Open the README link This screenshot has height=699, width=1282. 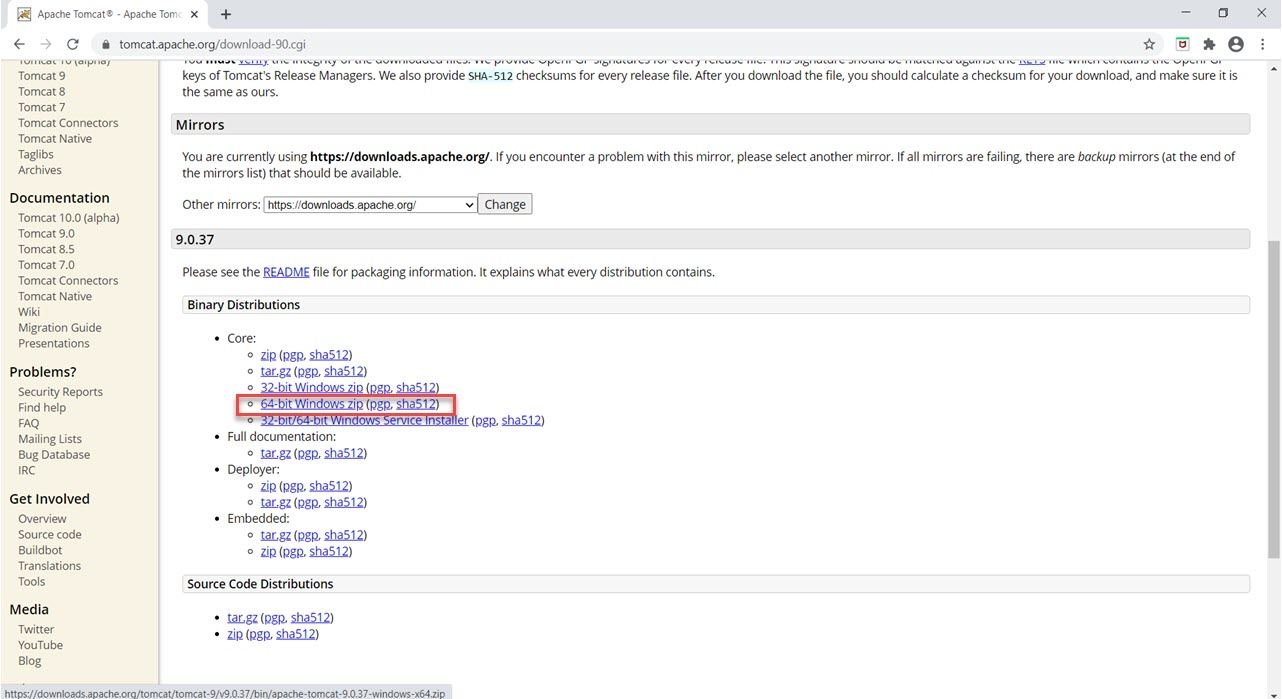[286, 272]
